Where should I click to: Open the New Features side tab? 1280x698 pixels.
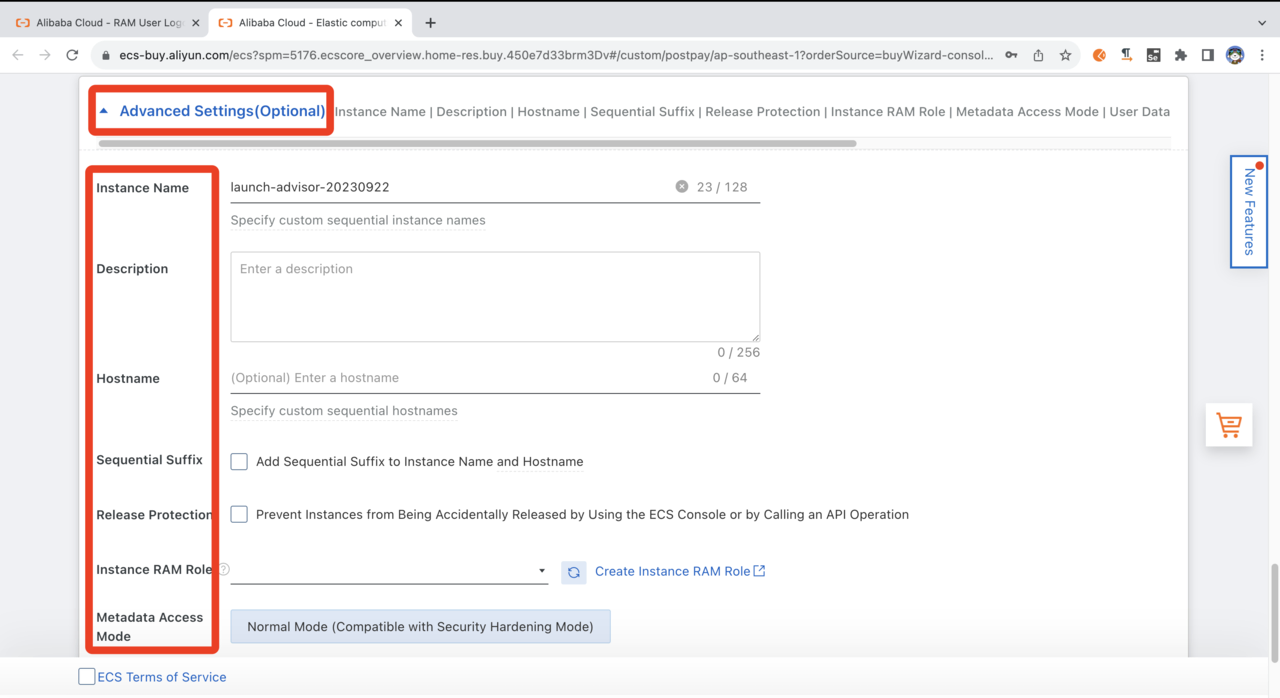click(1248, 211)
